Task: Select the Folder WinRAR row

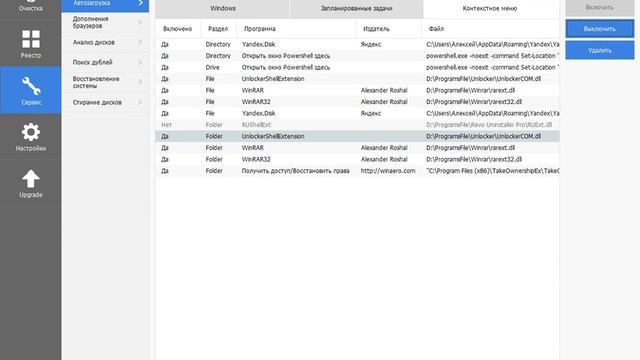Action: [x=358, y=148]
